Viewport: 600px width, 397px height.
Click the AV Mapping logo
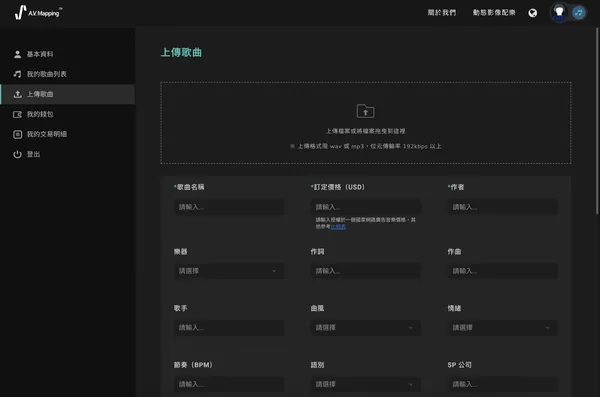38,12
